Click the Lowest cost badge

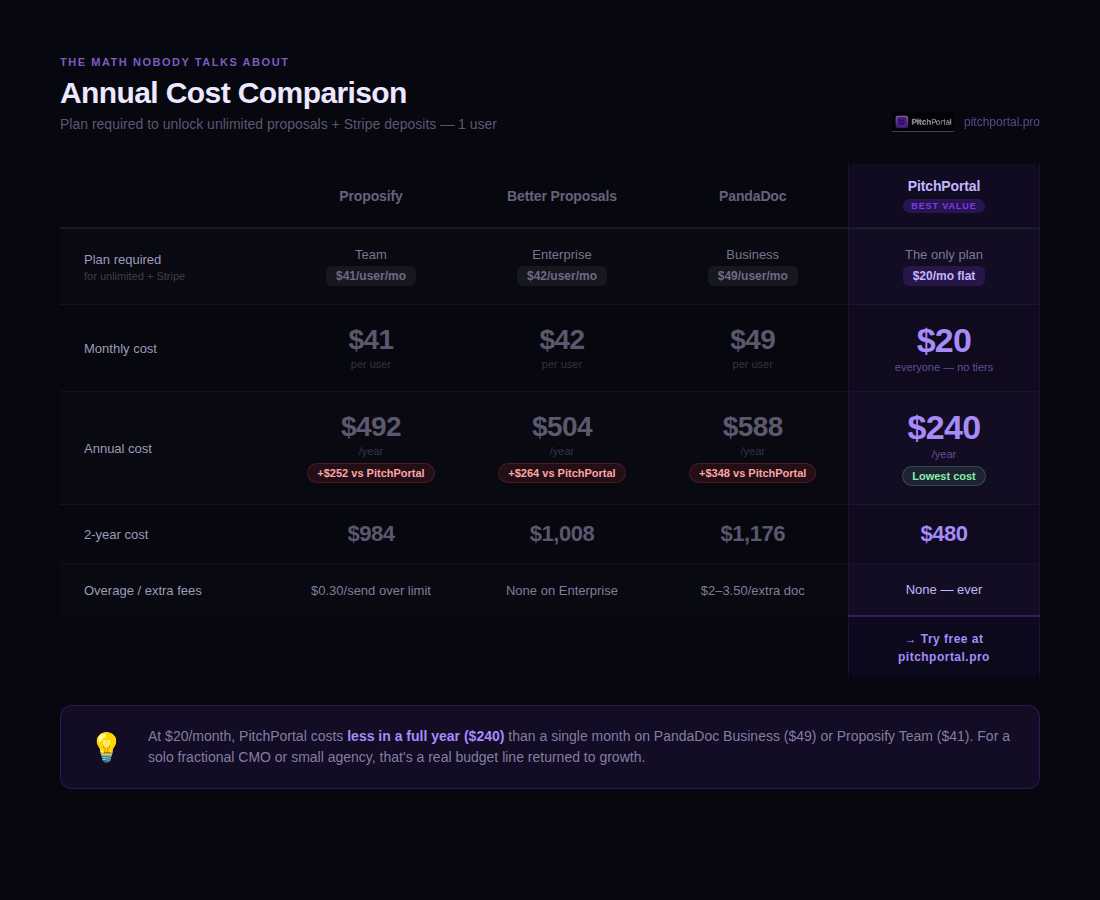(944, 476)
